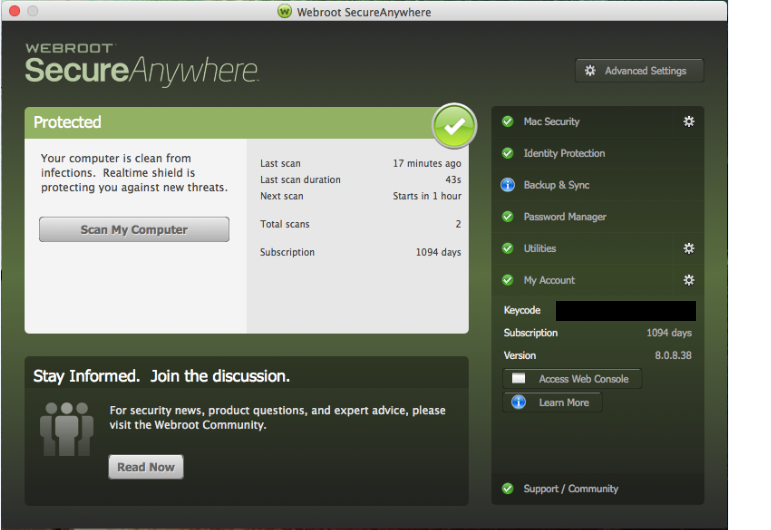The height and width of the screenshot is (530, 771).
Task: Start scan with Scan My Computer
Action: (x=134, y=230)
